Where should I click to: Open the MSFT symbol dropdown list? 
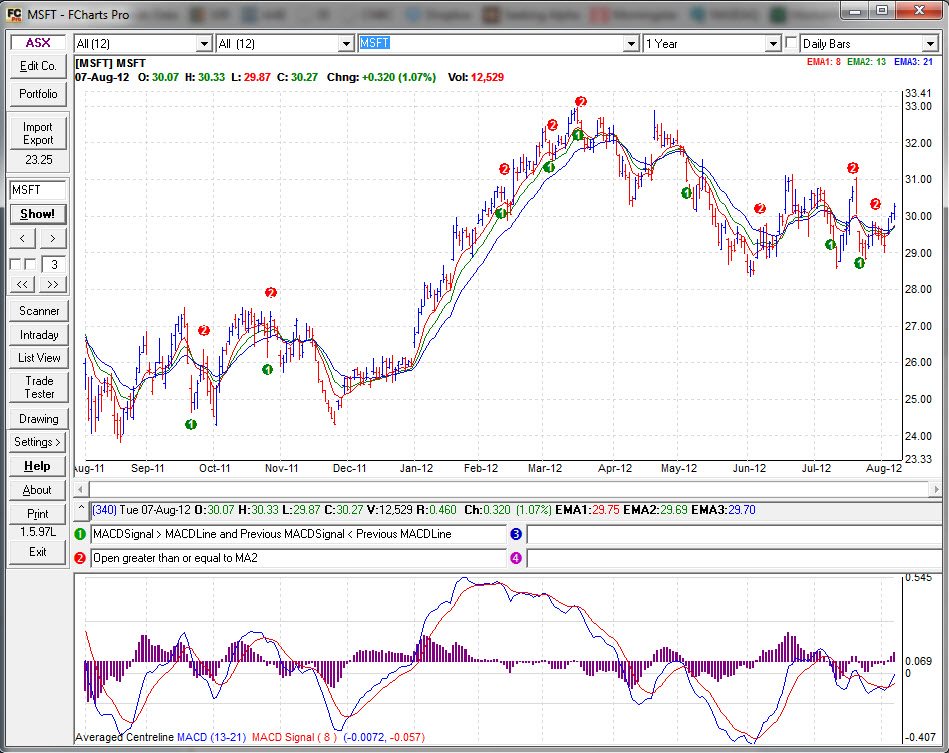pyautogui.click(x=631, y=44)
